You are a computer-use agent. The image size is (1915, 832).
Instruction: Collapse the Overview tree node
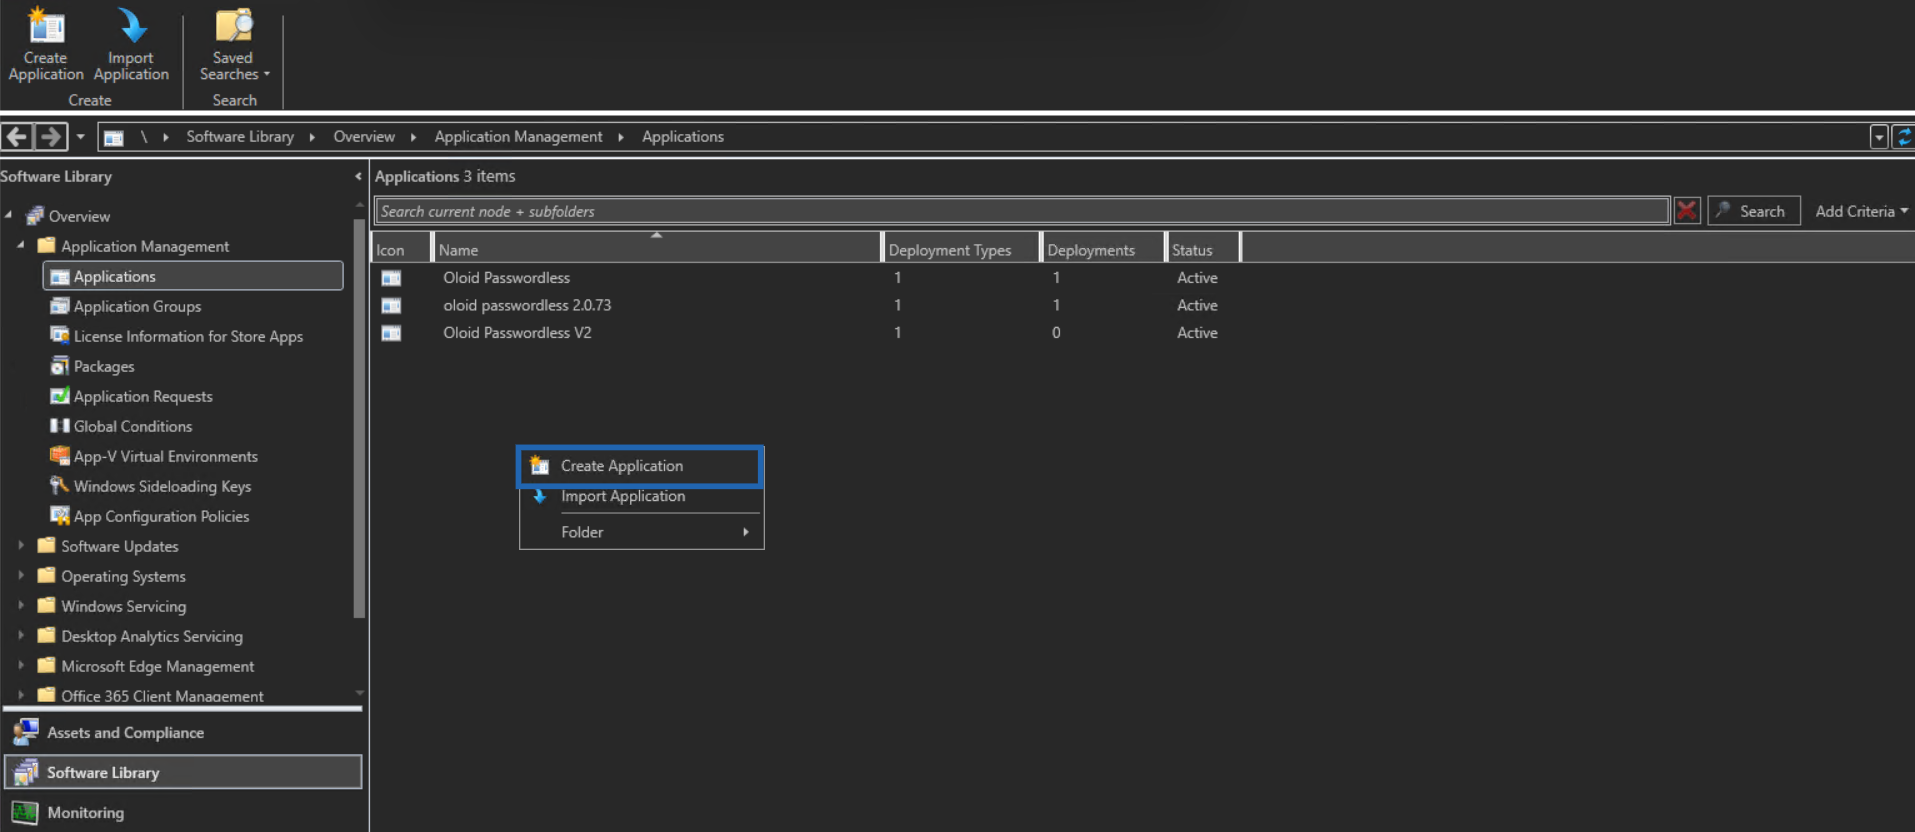[x=9, y=215]
